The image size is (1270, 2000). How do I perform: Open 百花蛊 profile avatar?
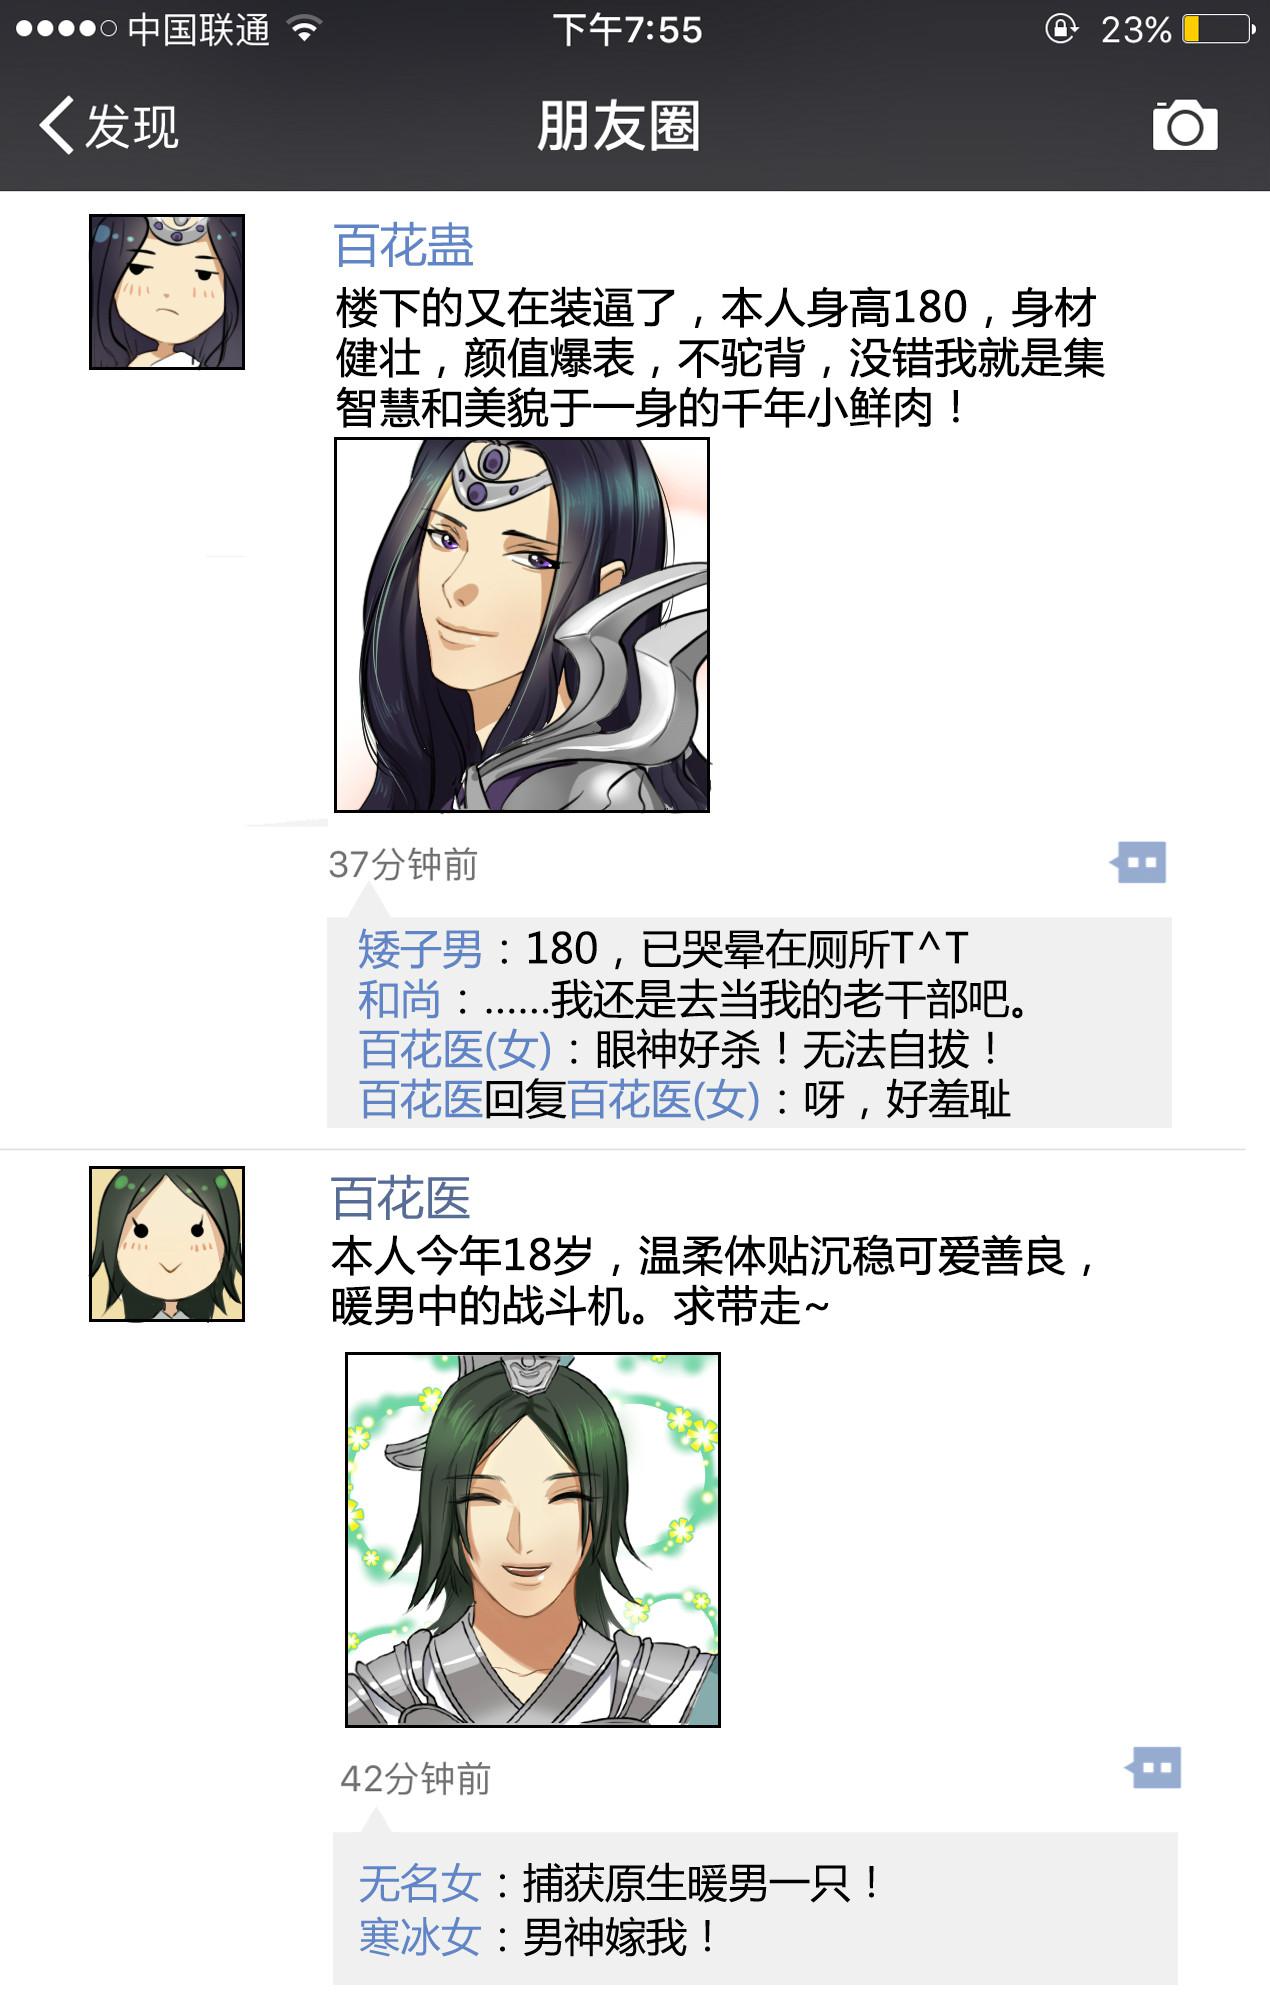167,292
